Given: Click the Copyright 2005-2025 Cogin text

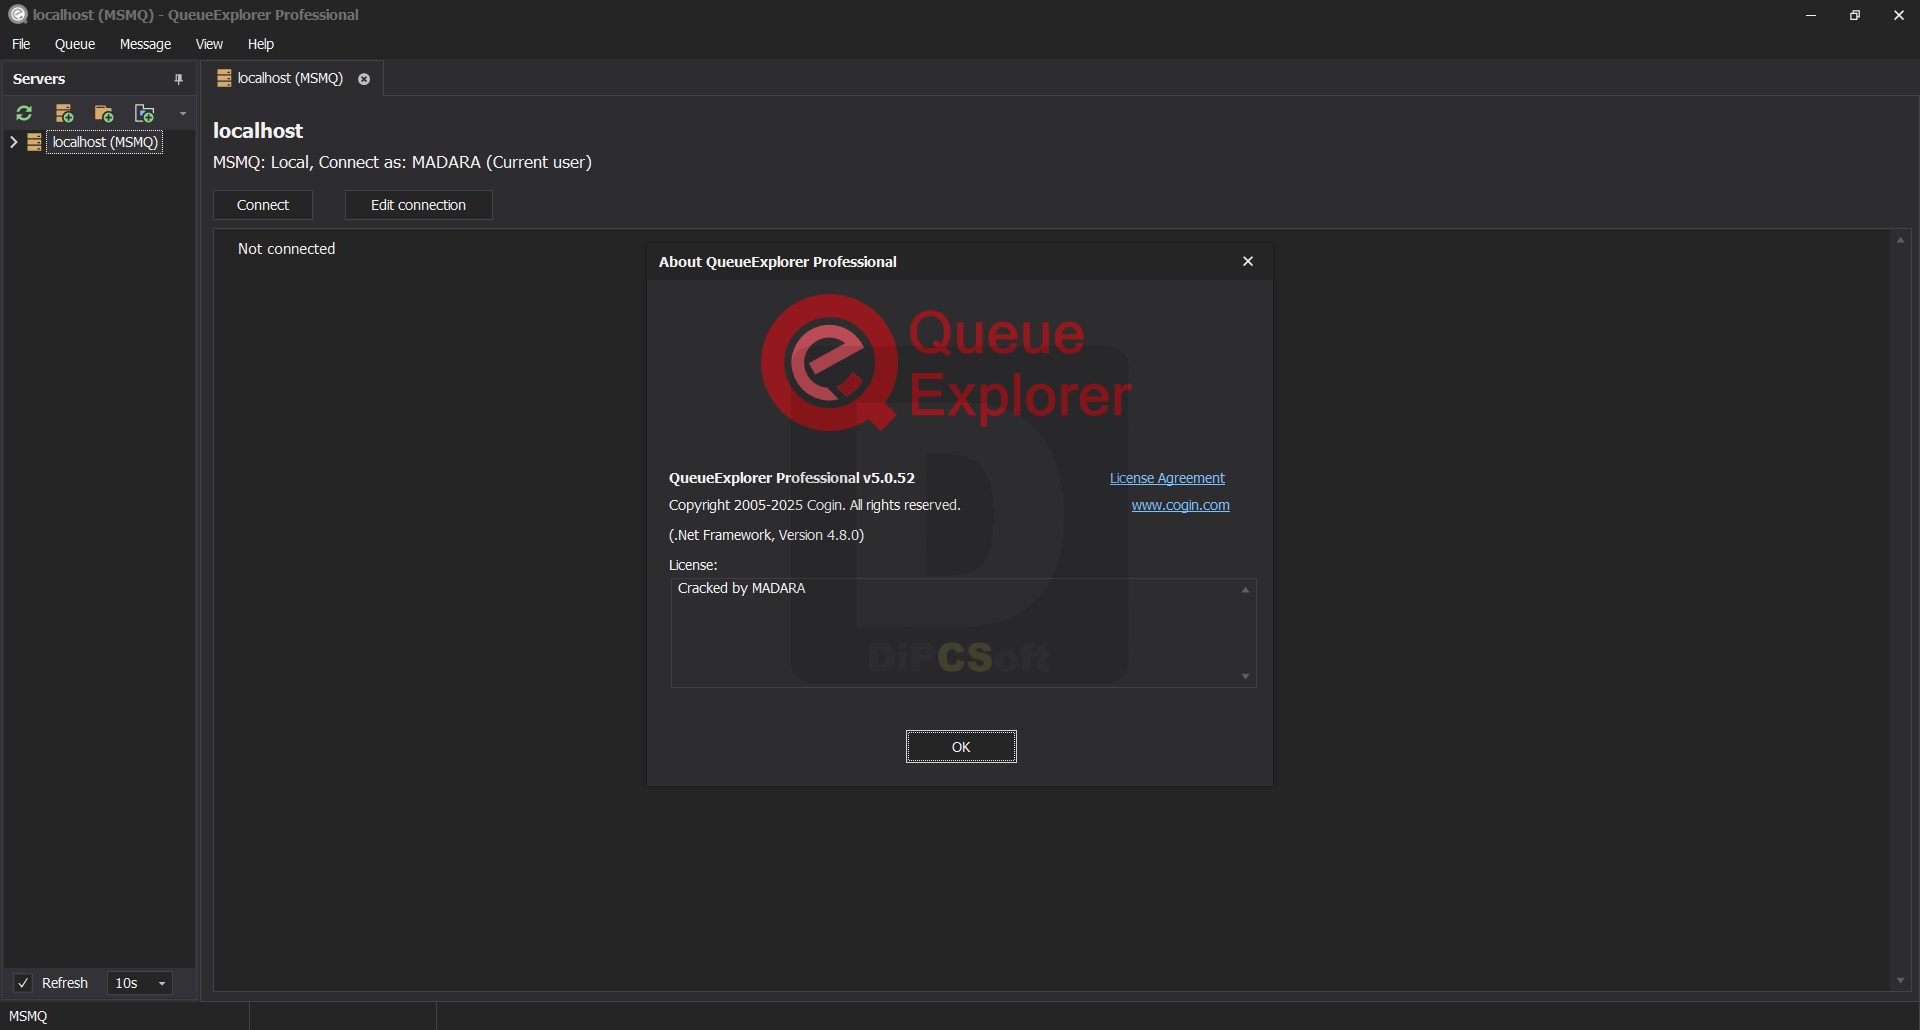Looking at the screenshot, I should click(815, 505).
